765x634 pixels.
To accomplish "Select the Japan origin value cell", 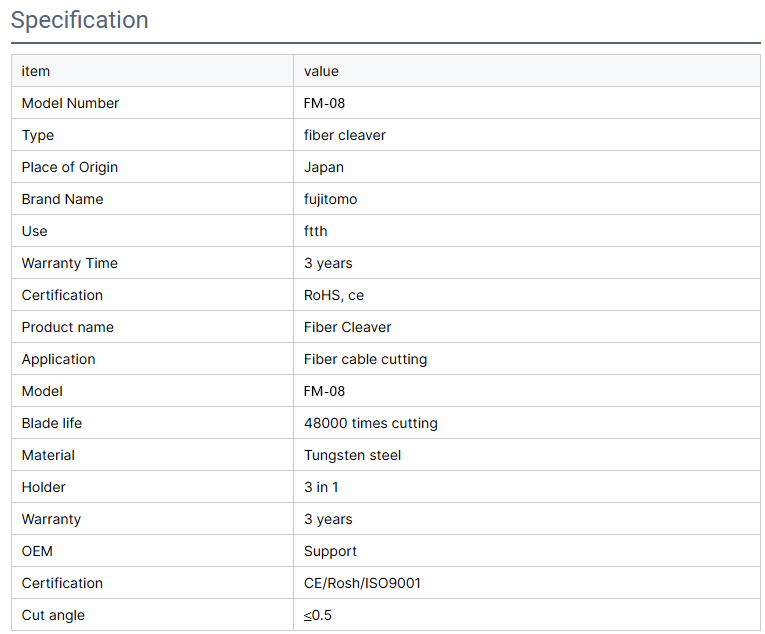I will pos(324,167).
